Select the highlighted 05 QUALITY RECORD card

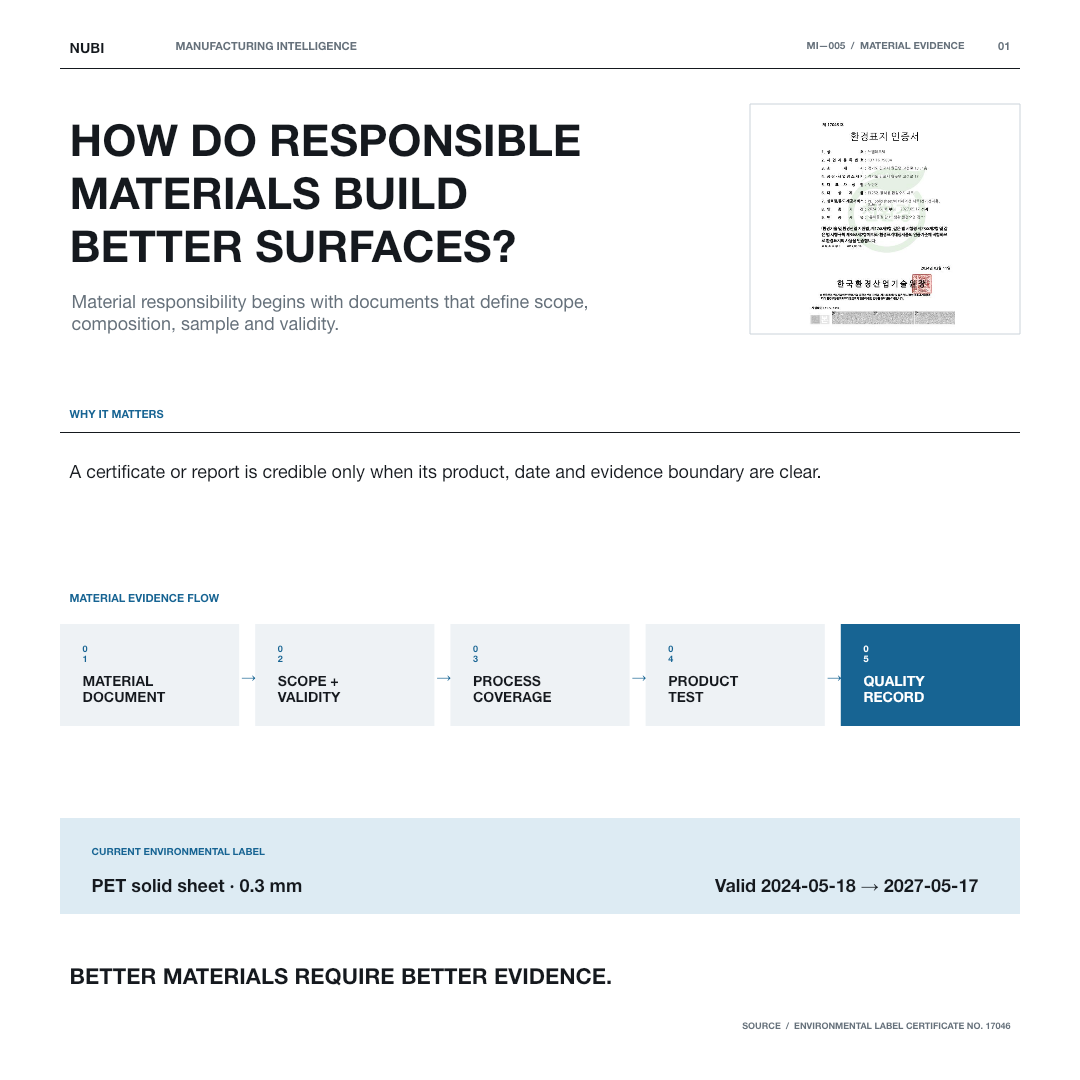pyautogui.click(x=930, y=675)
